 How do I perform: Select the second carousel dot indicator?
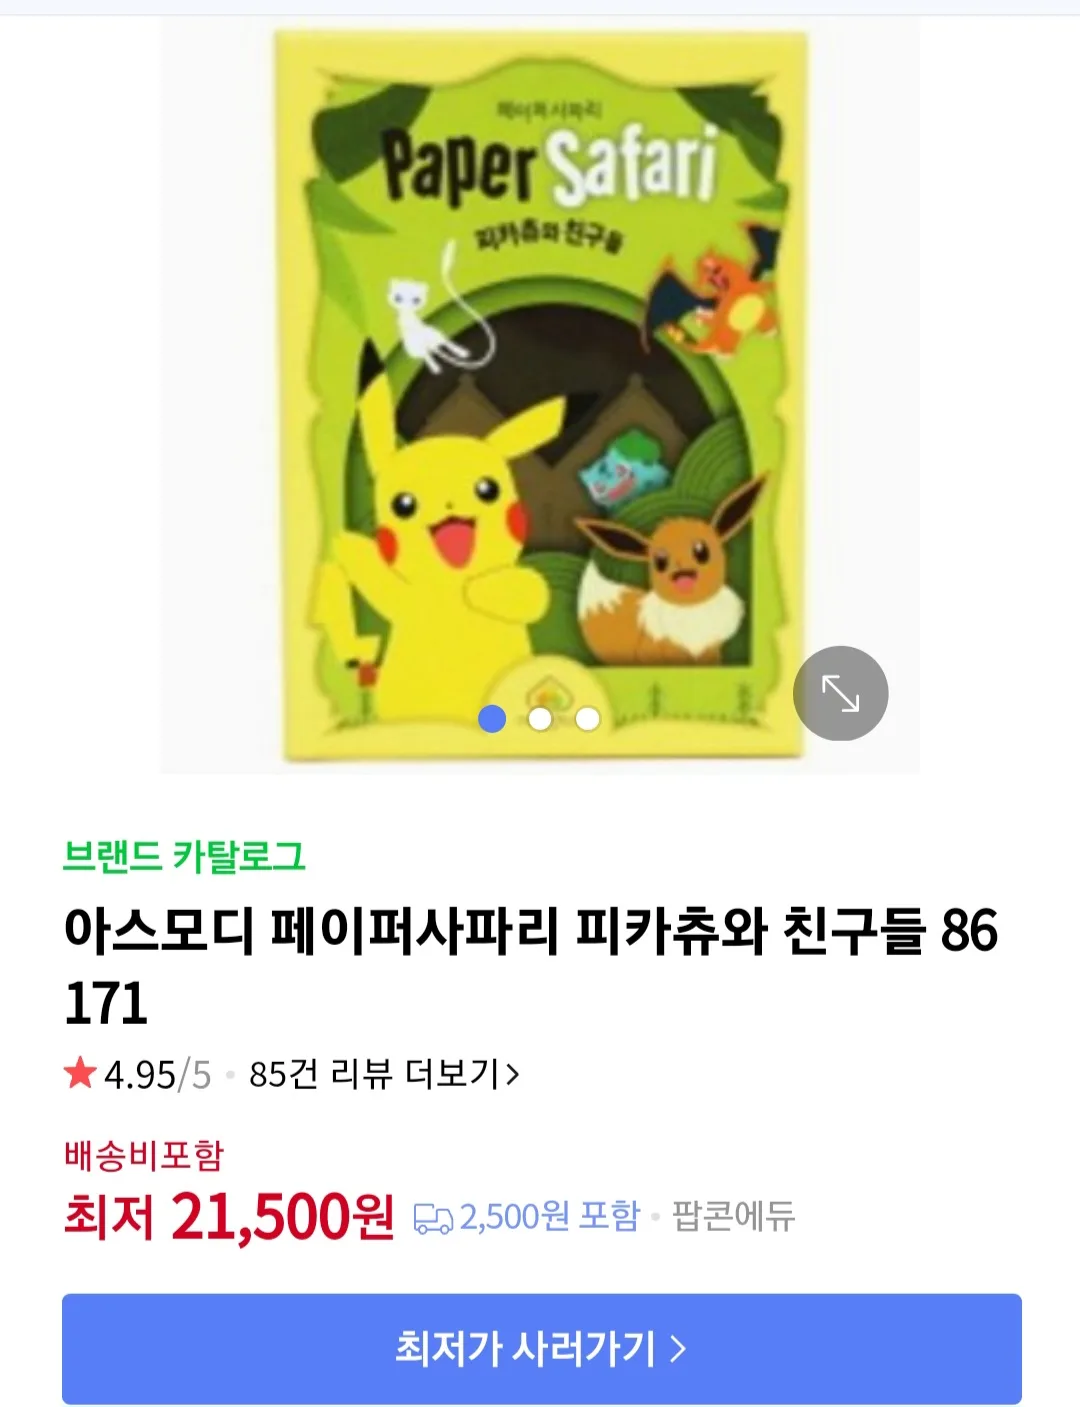tap(540, 719)
